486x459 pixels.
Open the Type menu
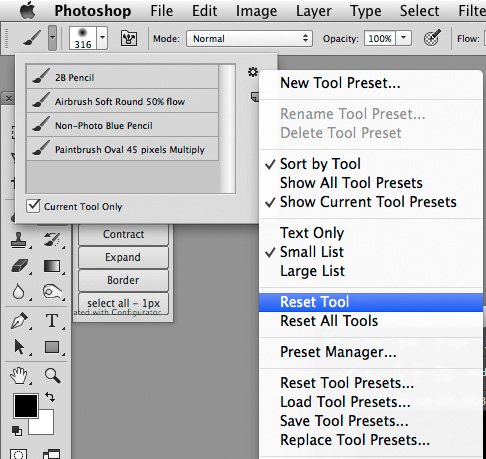366,11
